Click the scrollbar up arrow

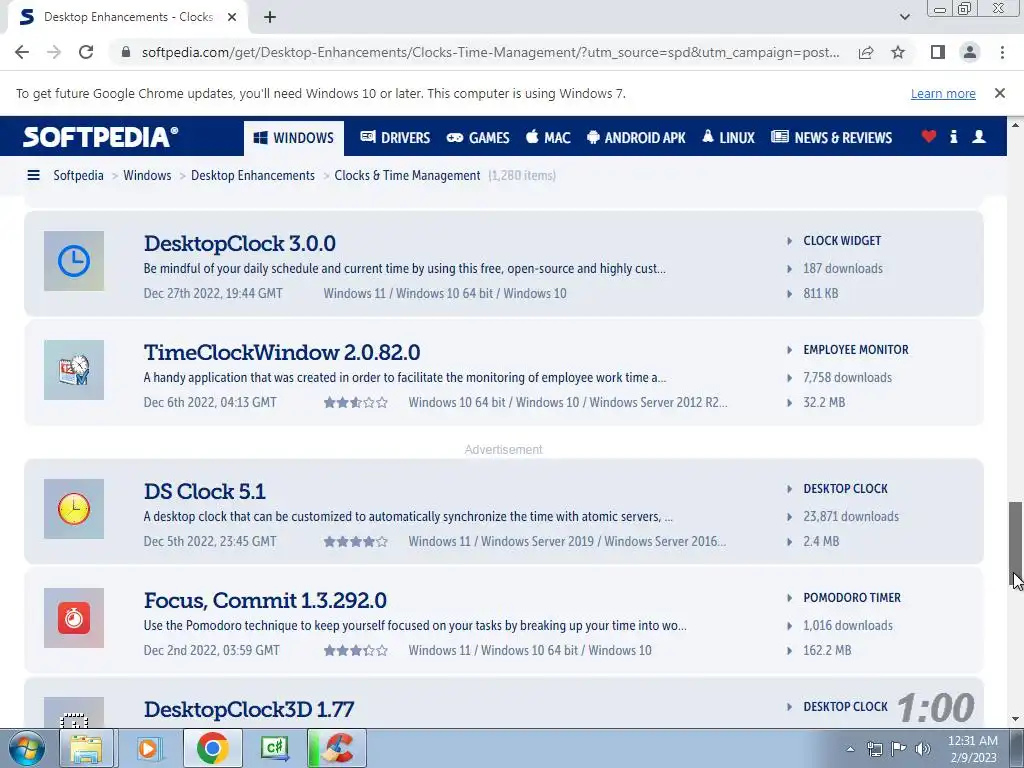(x=1016, y=124)
